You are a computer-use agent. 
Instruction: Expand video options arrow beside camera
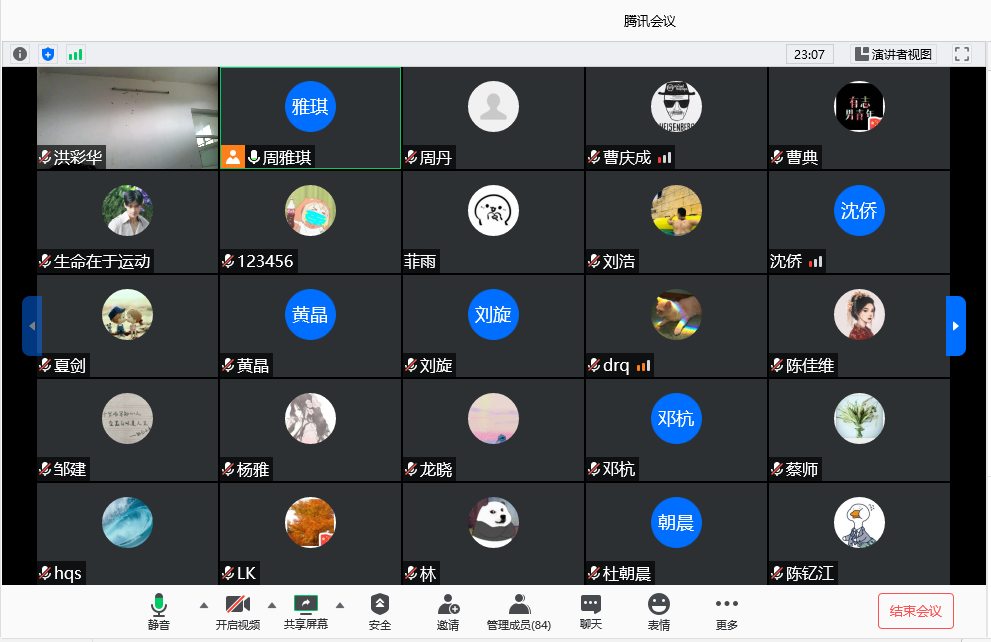[272, 605]
